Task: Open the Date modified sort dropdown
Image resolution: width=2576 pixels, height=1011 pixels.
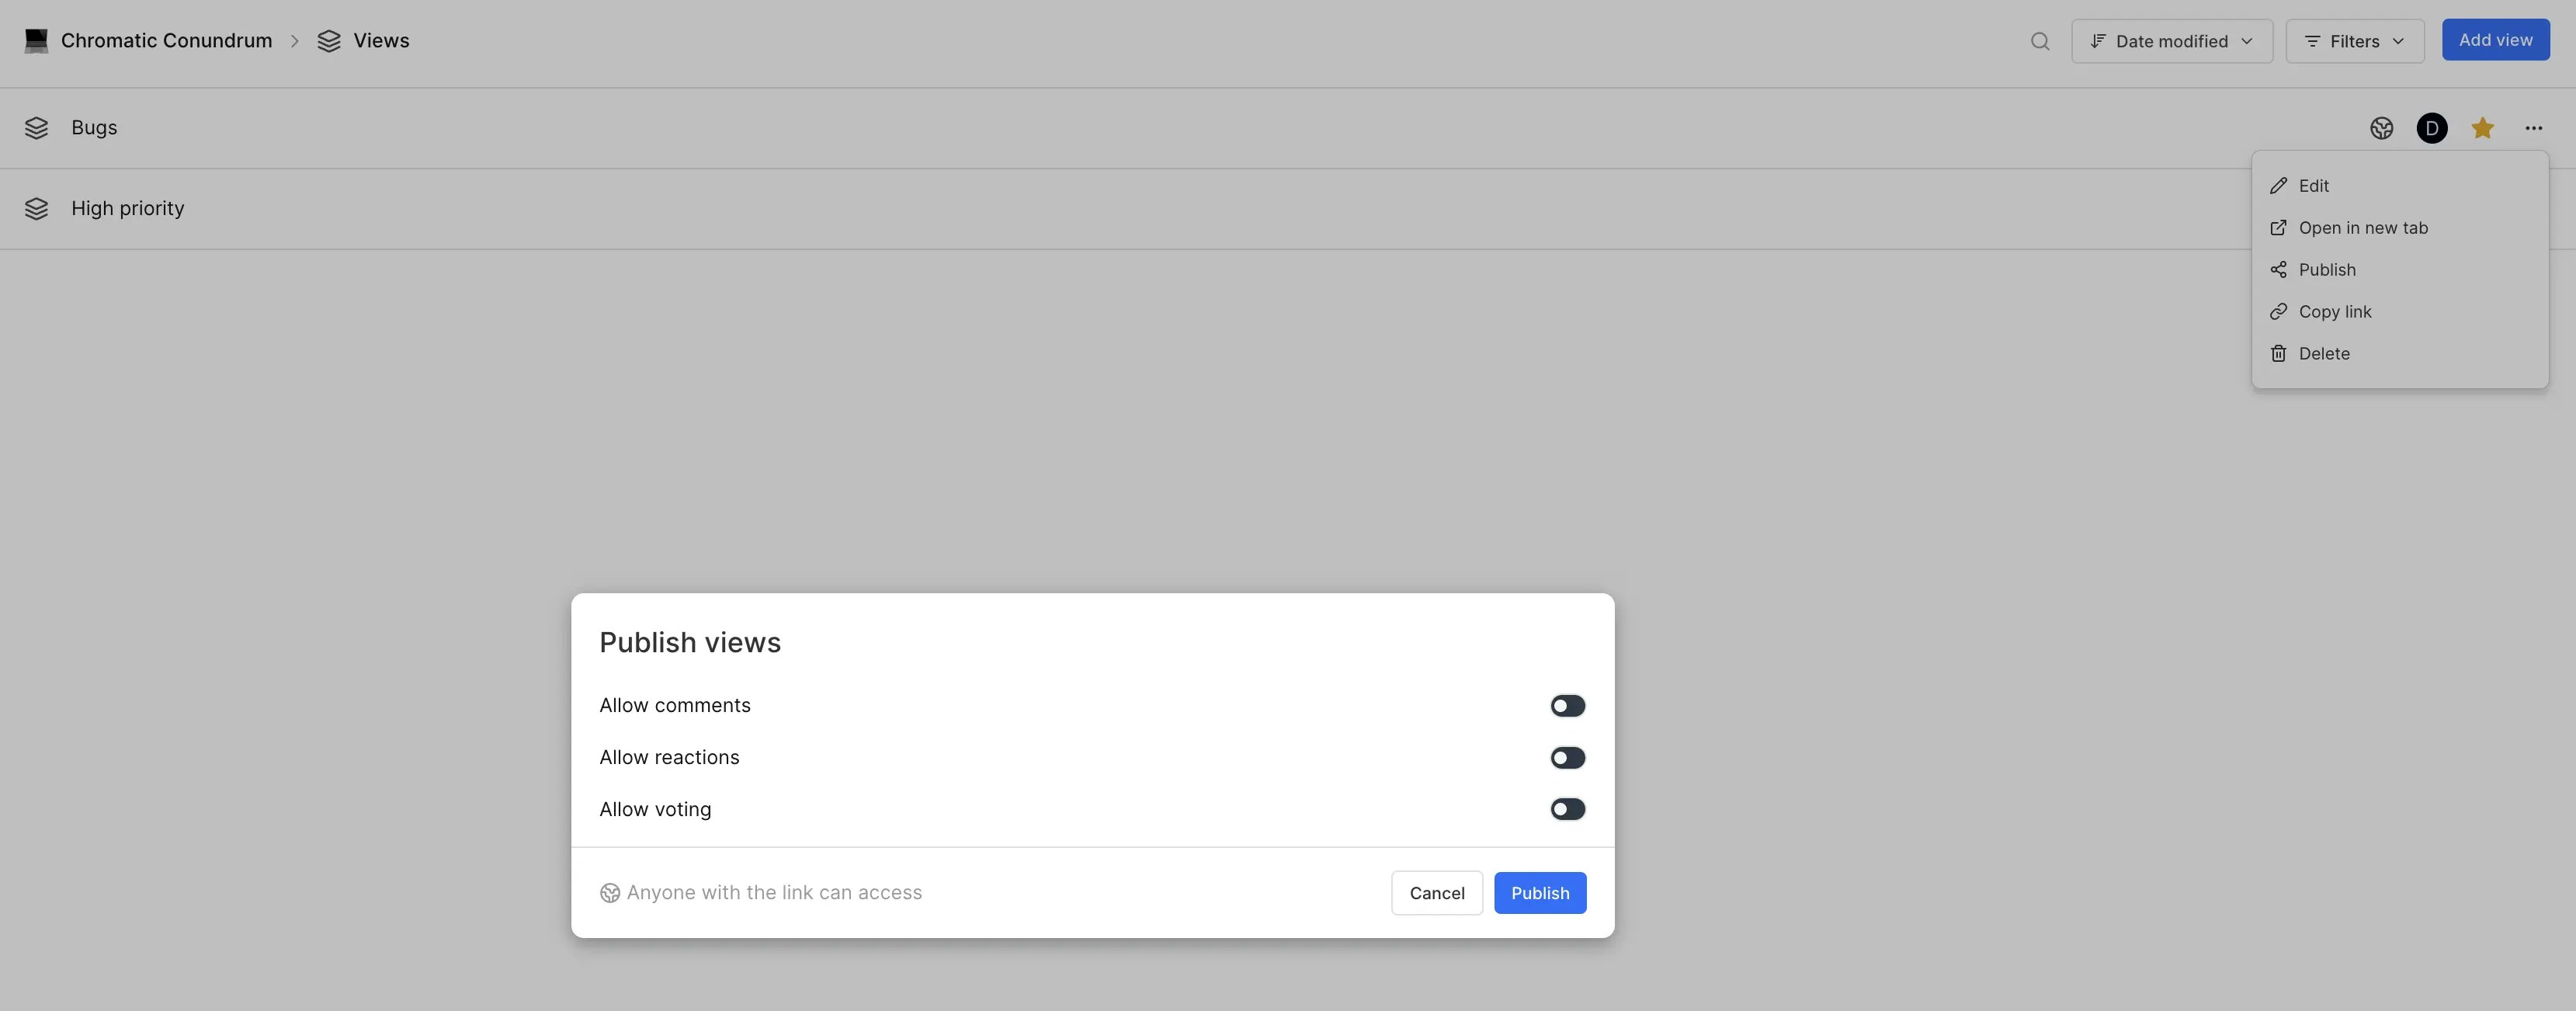Action: coord(2171,41)
